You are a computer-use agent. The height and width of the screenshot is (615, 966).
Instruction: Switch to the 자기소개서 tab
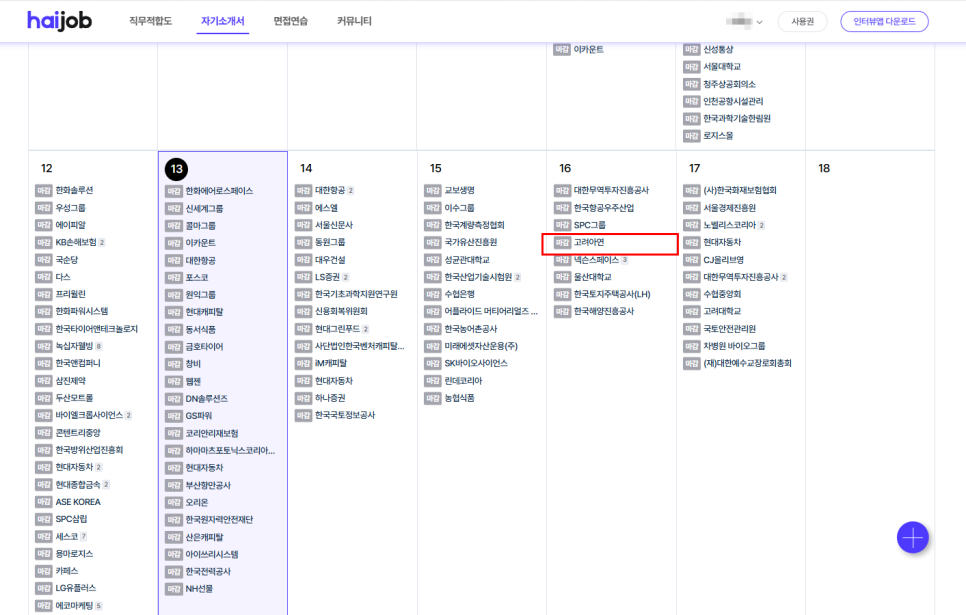(222, 21)
